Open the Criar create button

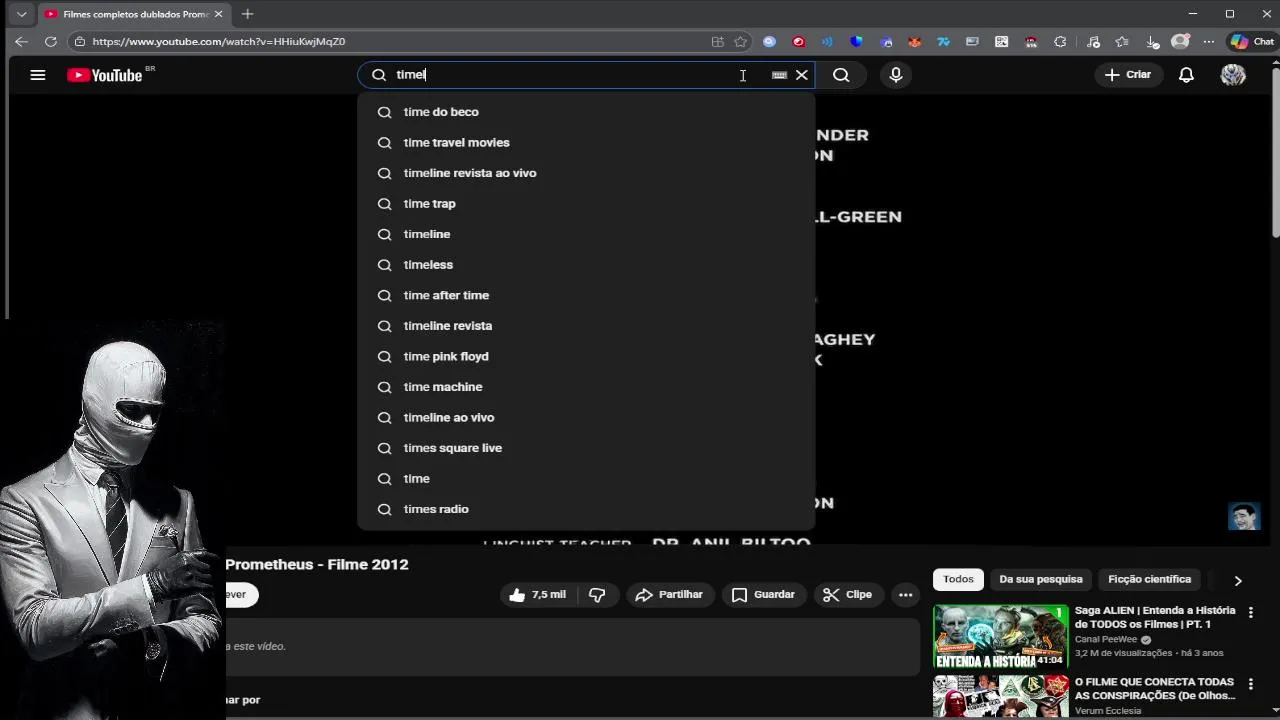pyautogui.click(x=1128, y=75)
